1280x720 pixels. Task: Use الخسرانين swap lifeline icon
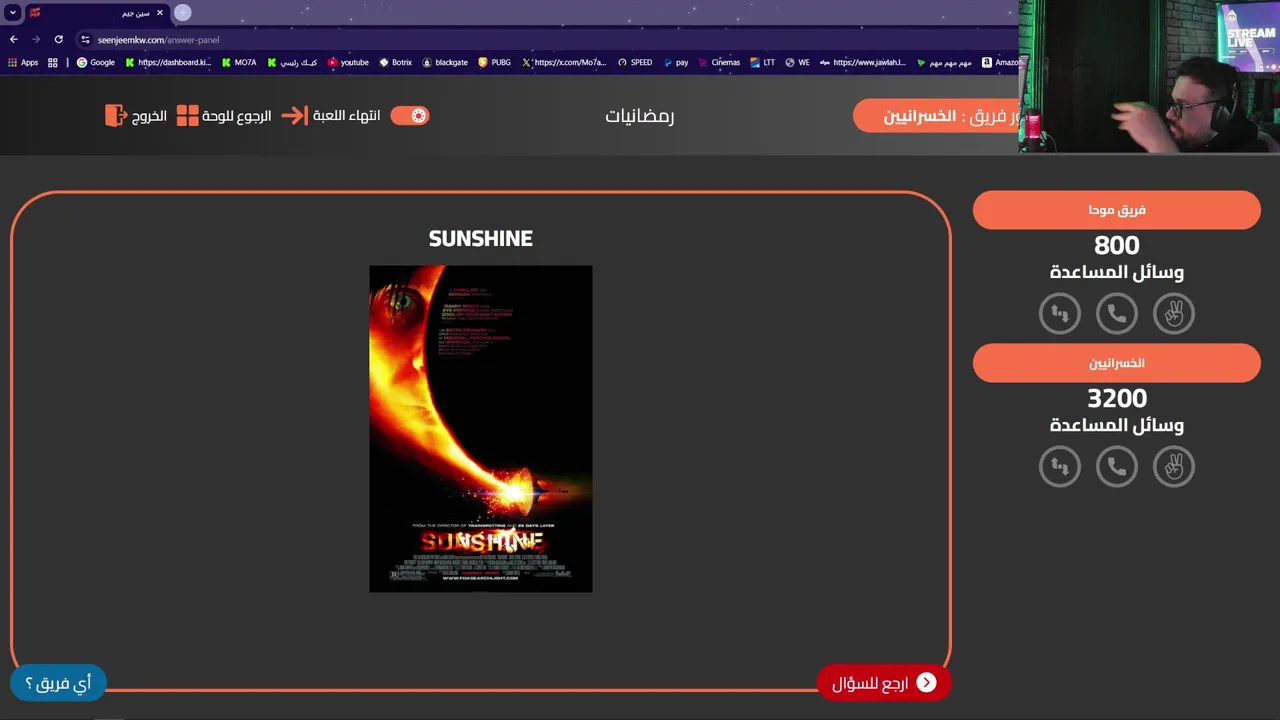point(1060,467)
